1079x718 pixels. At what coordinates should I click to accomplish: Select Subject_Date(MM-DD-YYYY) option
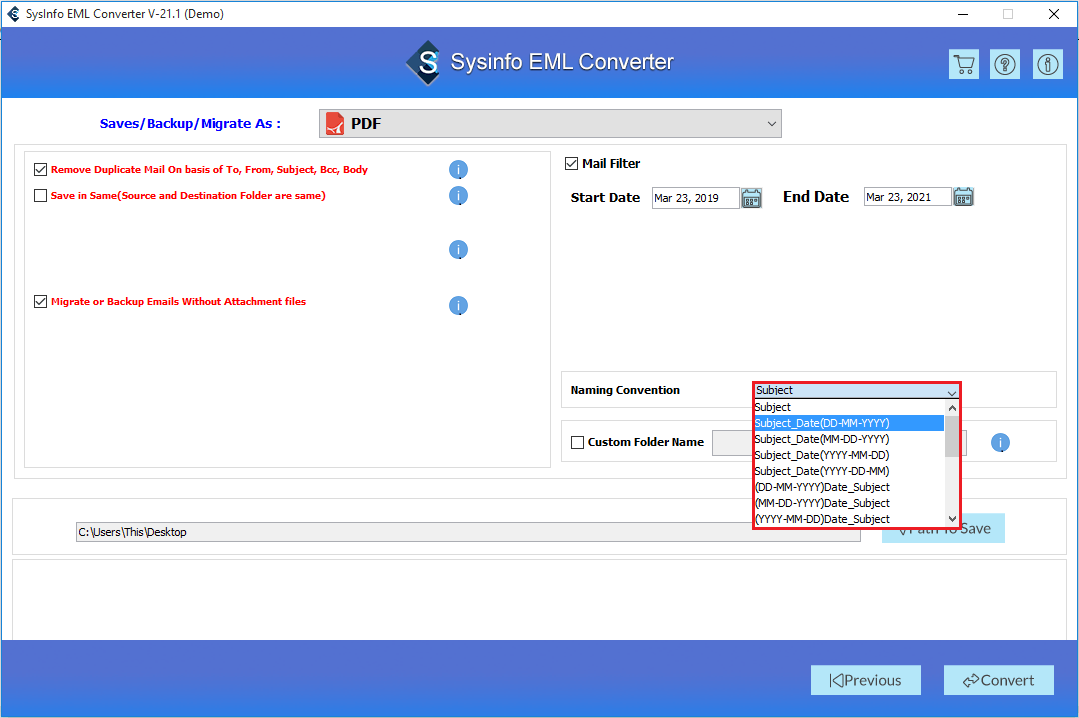[849, 439]
